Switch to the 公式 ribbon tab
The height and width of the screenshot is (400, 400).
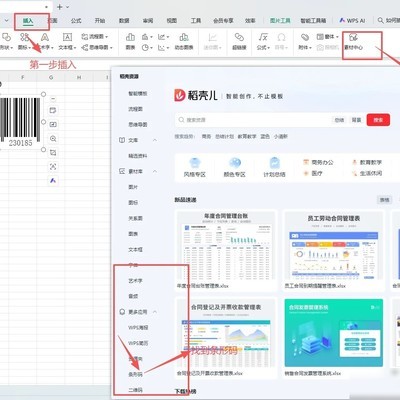[x=76, y=21]
